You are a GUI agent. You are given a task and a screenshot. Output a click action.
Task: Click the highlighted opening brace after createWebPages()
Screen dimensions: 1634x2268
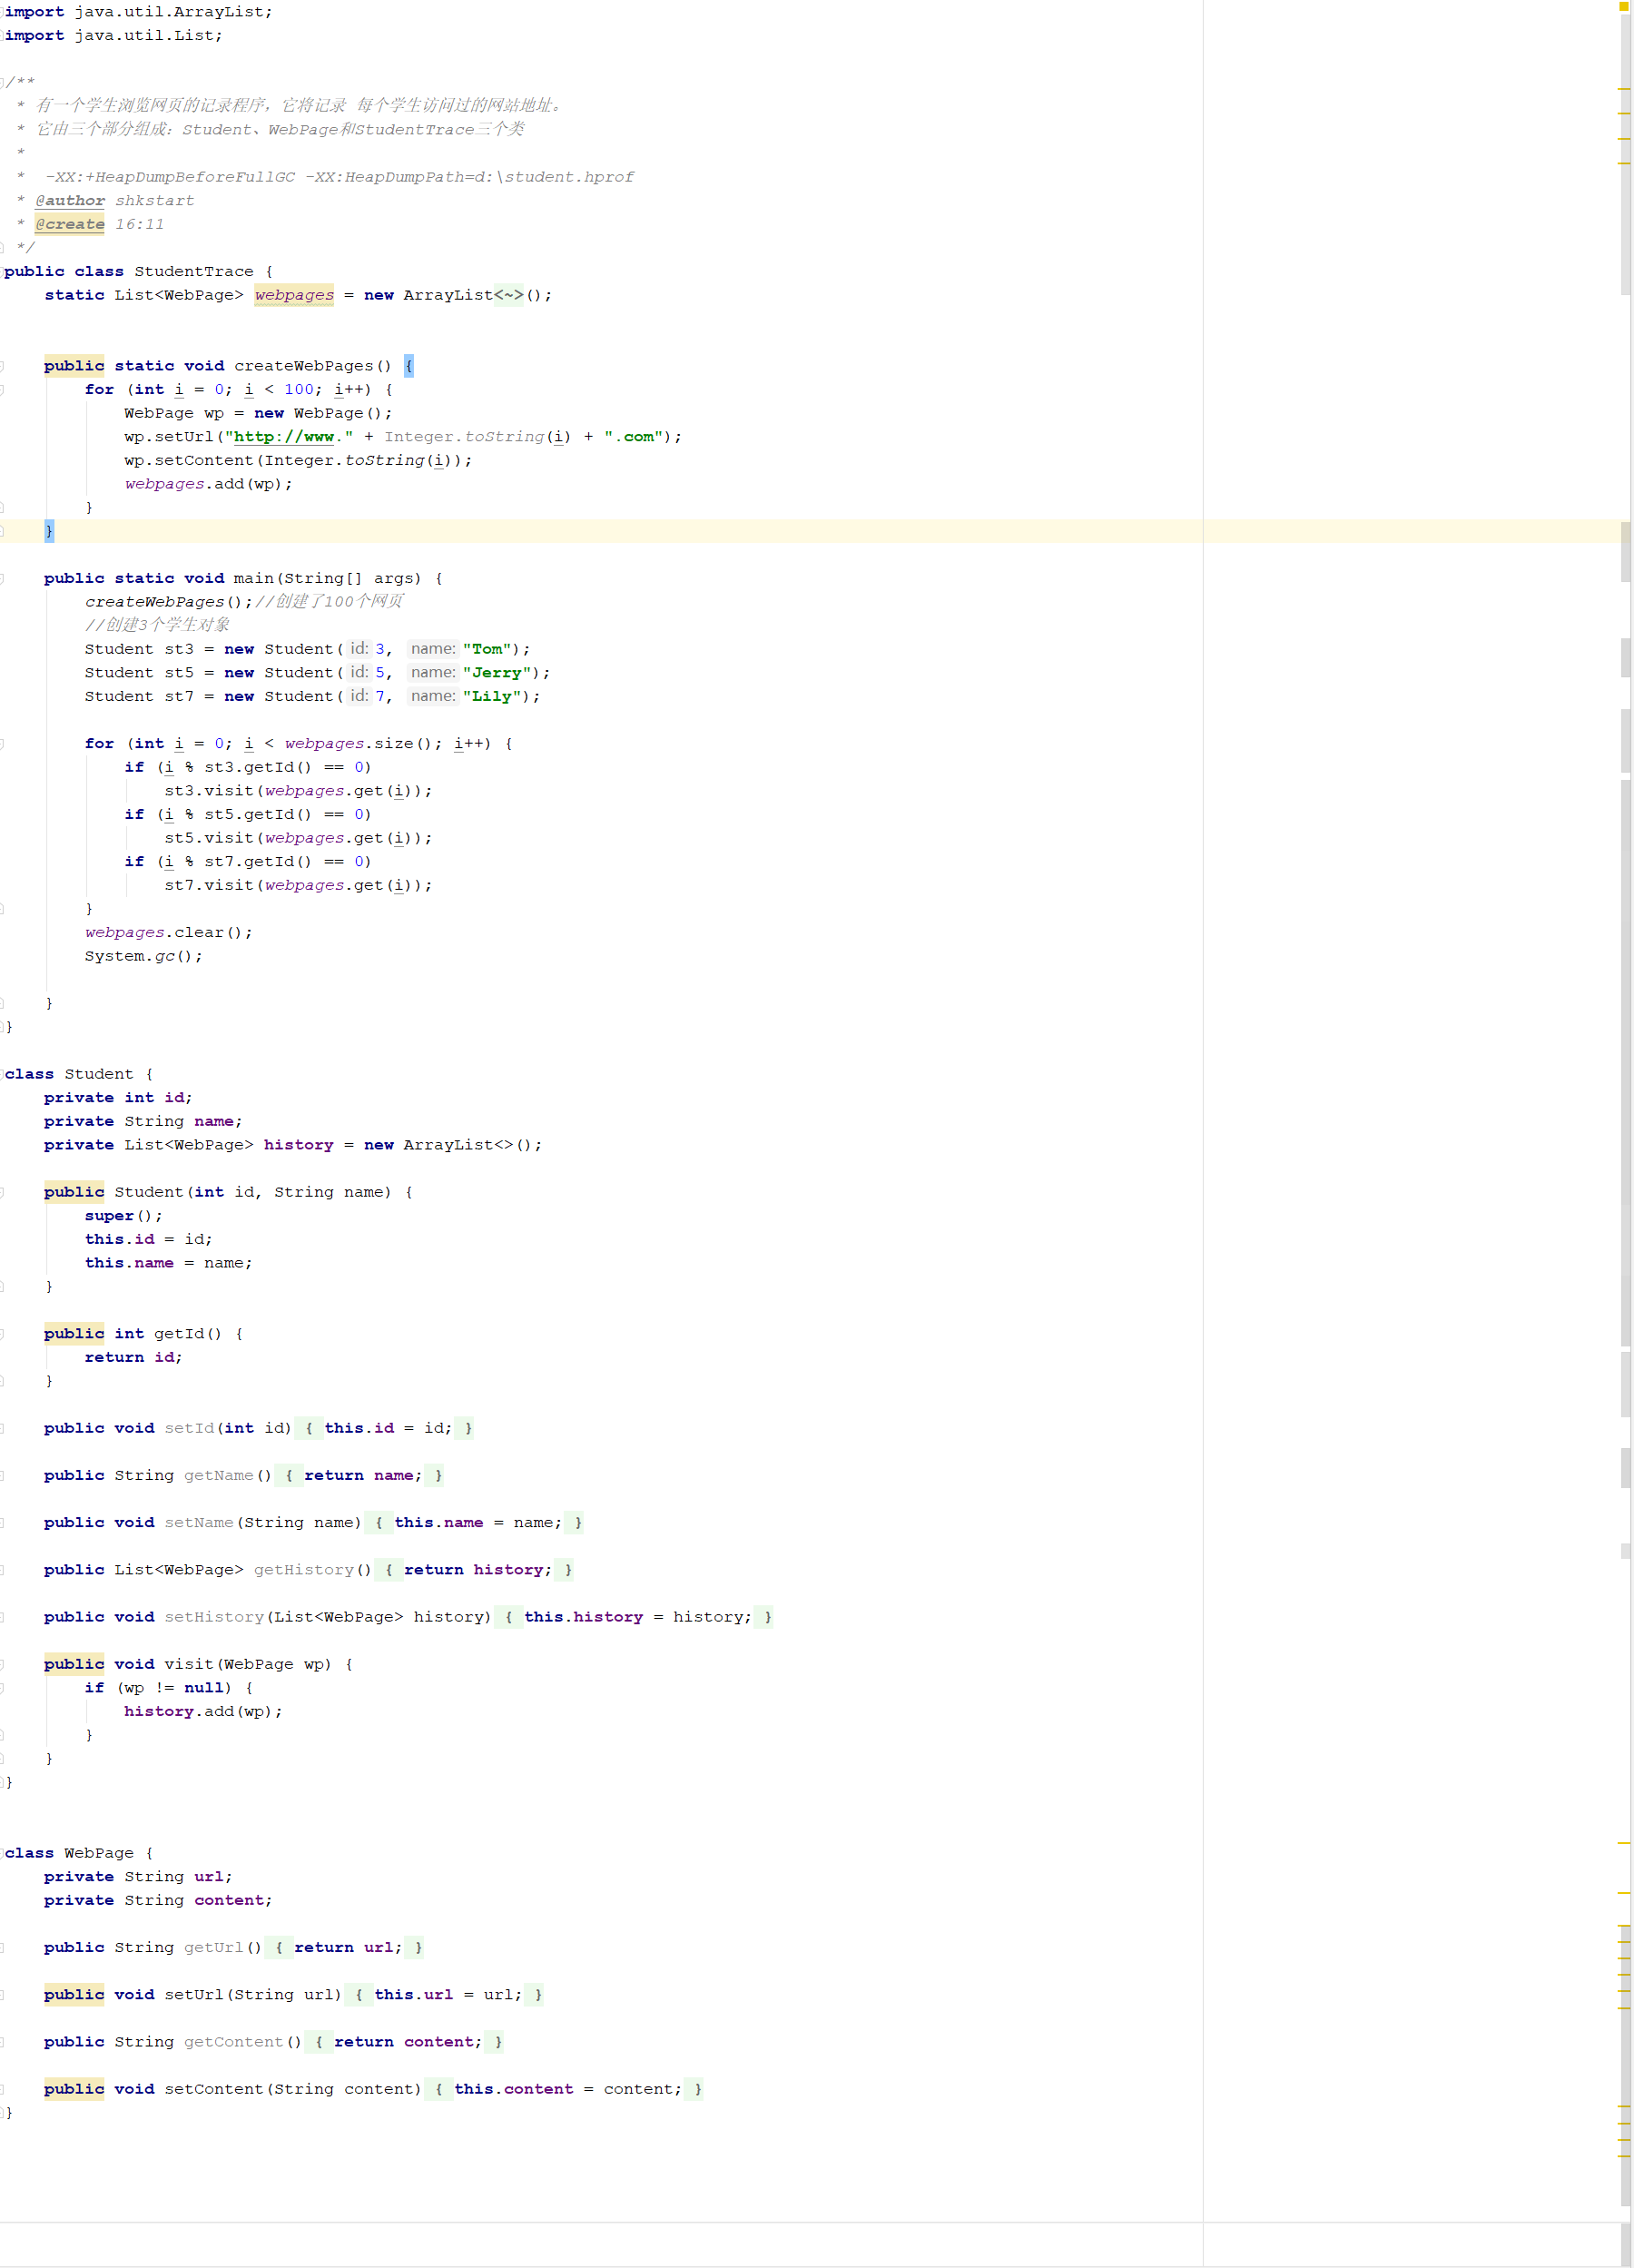[409, 366]
